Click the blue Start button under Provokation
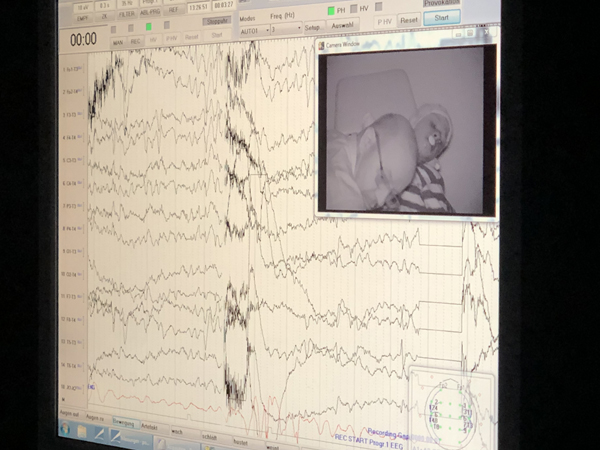600x450 pixels. [x=442, y=18]
